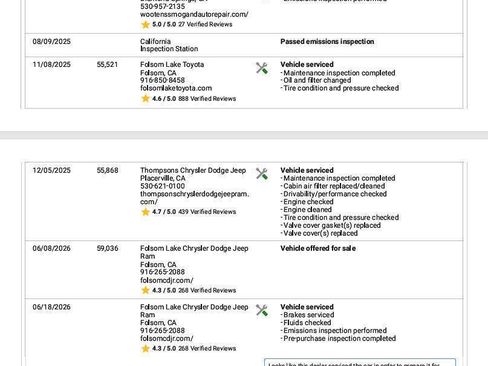The image size is (488, 366).
Task: Visit the thompsonschryslerdodgejeepram.com website link
Action: click(194, 198)
